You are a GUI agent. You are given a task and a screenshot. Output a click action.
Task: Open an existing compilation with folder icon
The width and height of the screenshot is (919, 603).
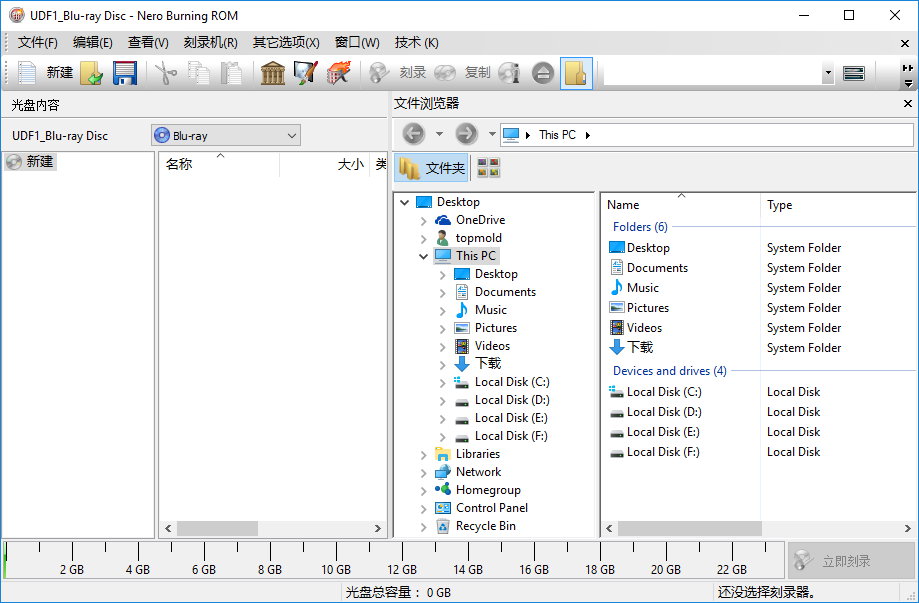(91, 73)
